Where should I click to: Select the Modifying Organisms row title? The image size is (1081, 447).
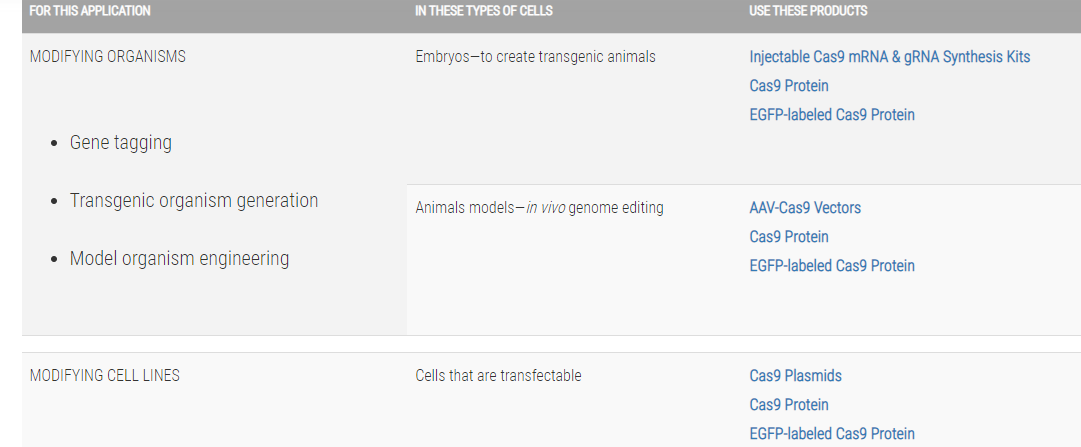click(x=108, y=57)
